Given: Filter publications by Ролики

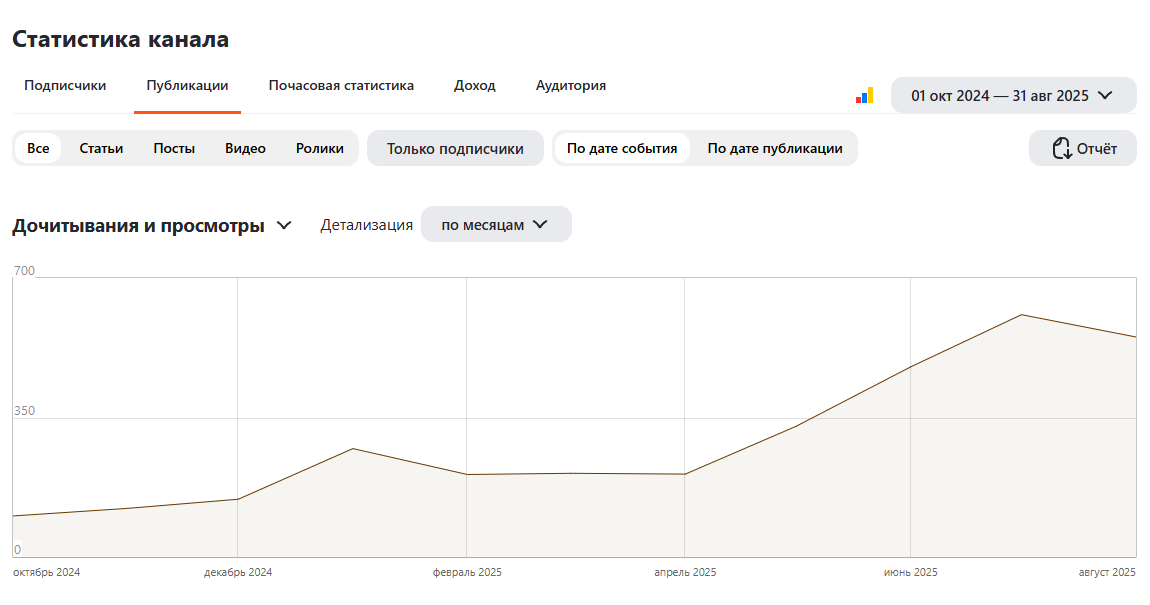Looking at the screenshot, I should (x=320, y=148).
